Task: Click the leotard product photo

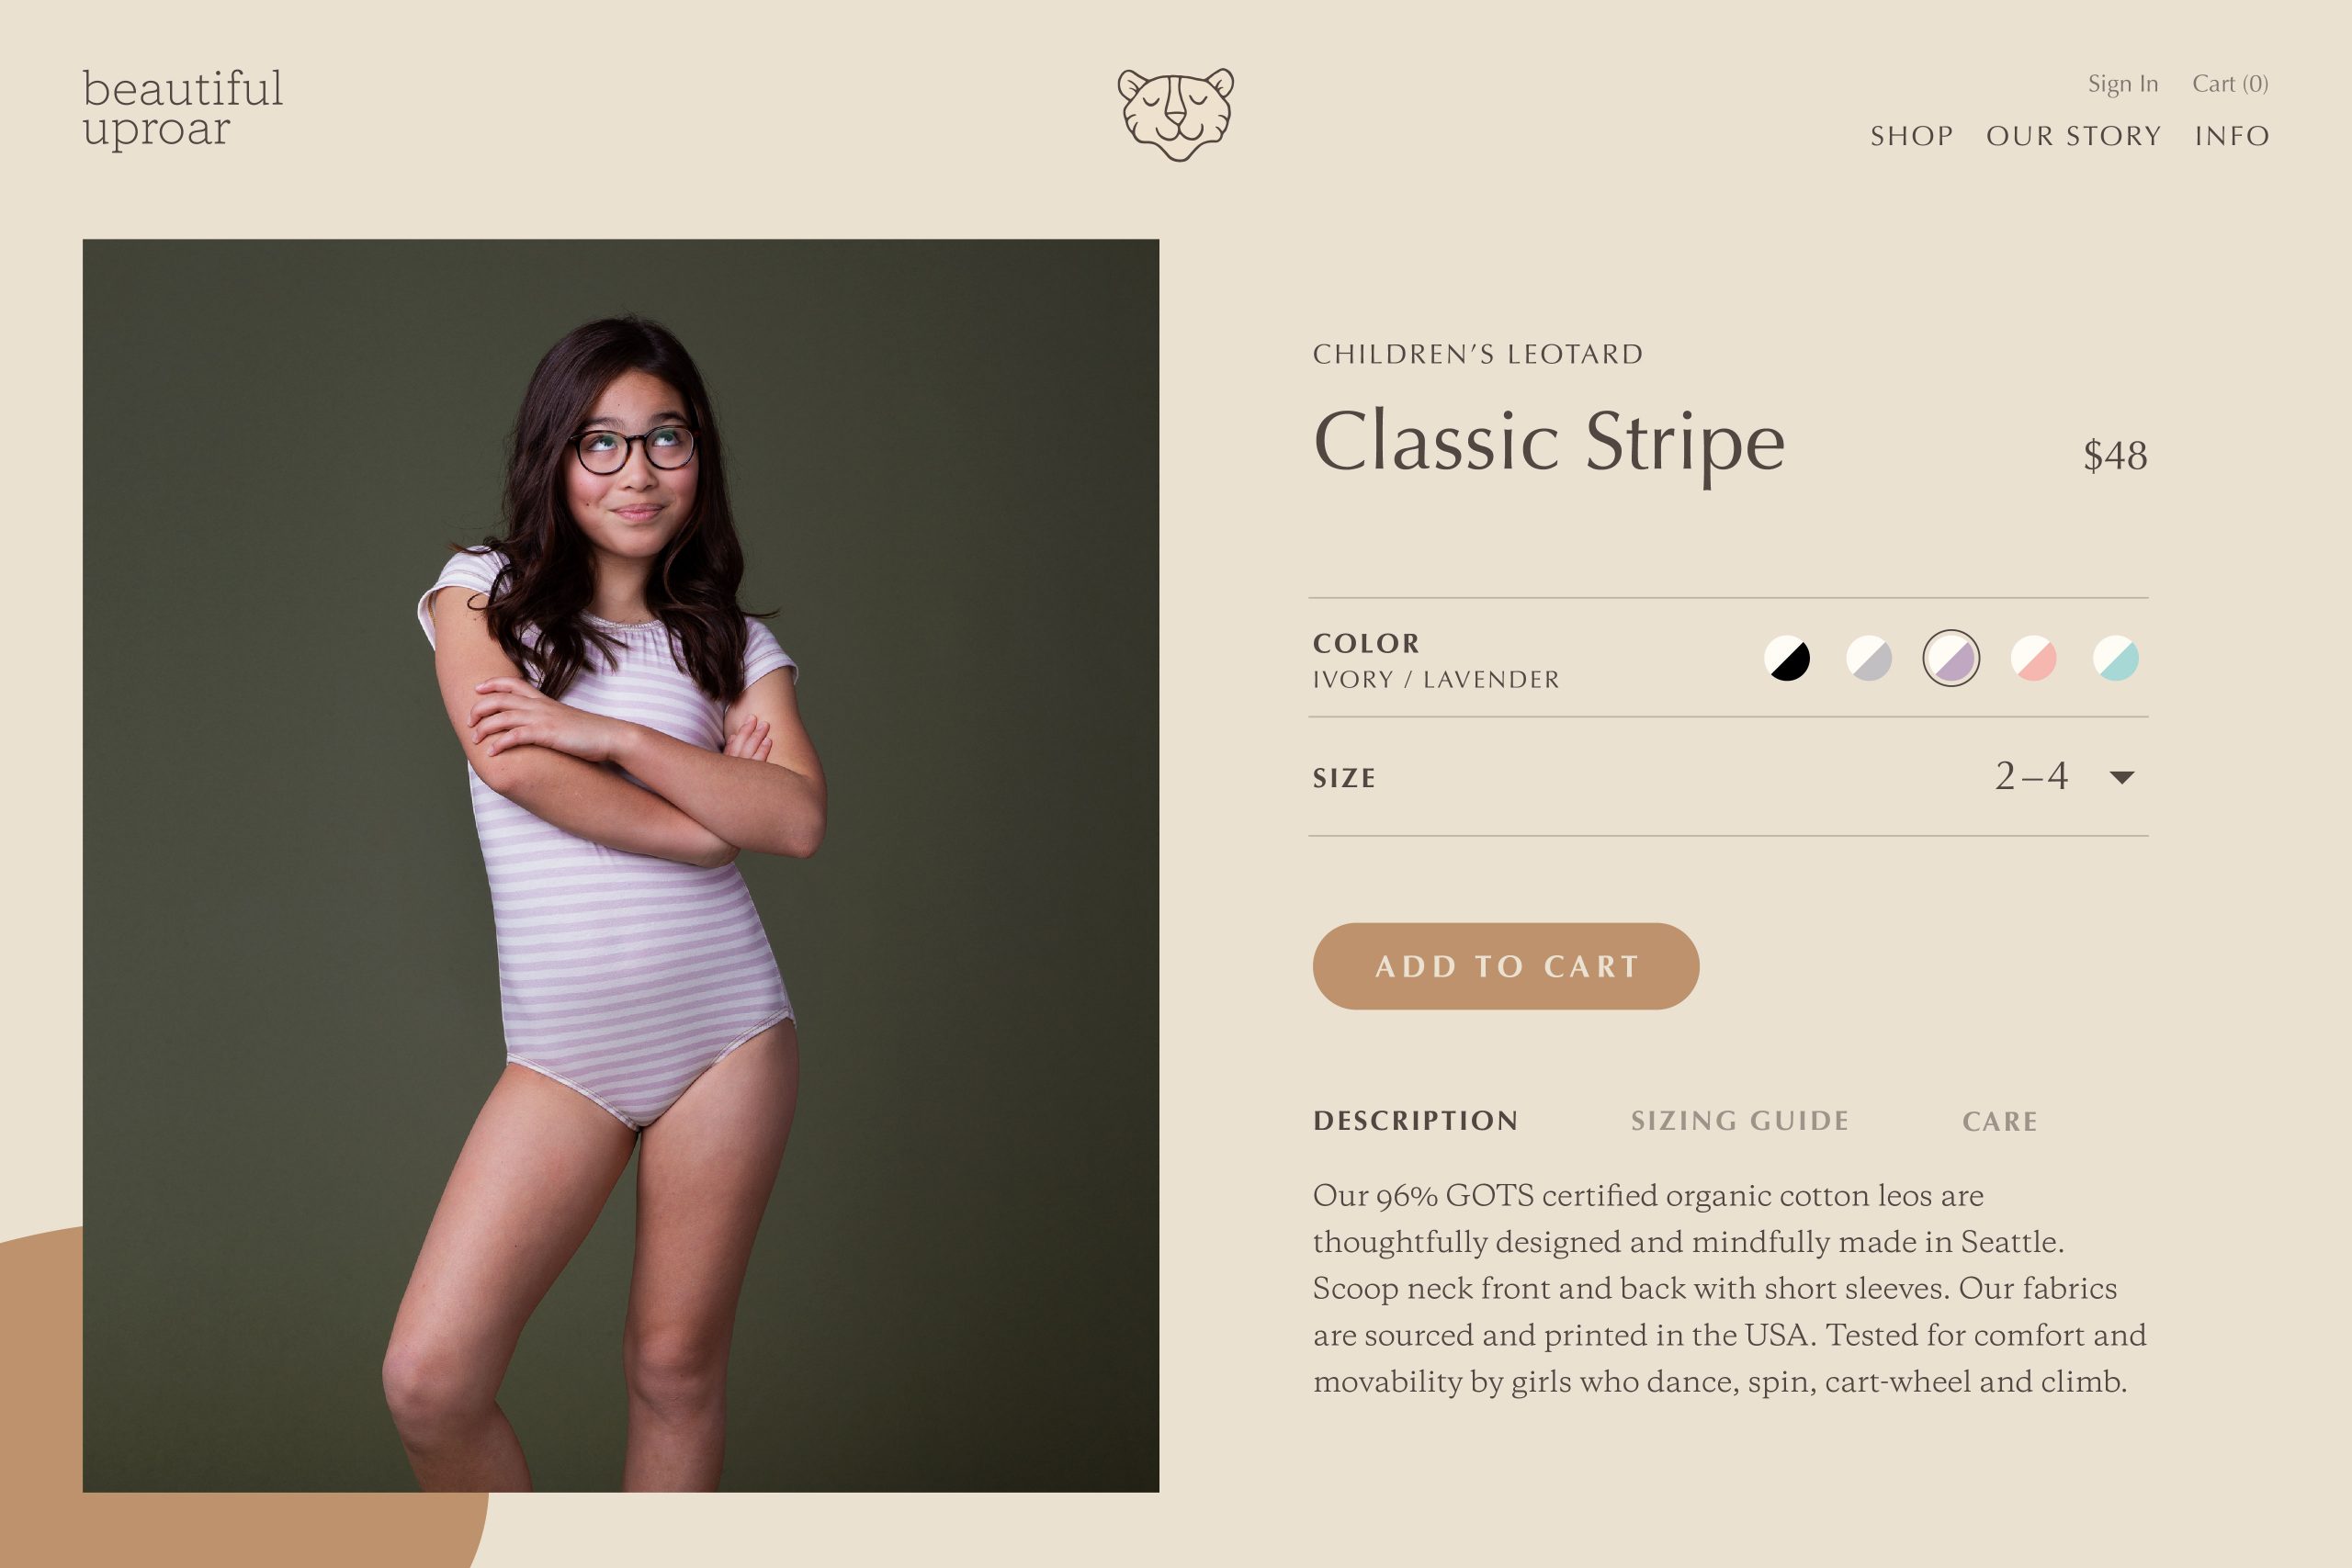Action: click(x=621, y=866)
